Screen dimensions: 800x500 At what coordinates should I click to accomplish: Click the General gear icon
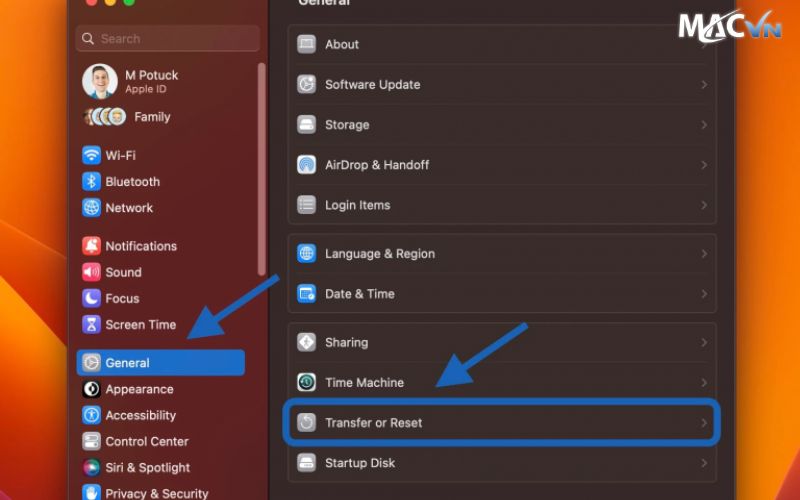point(91,363)
